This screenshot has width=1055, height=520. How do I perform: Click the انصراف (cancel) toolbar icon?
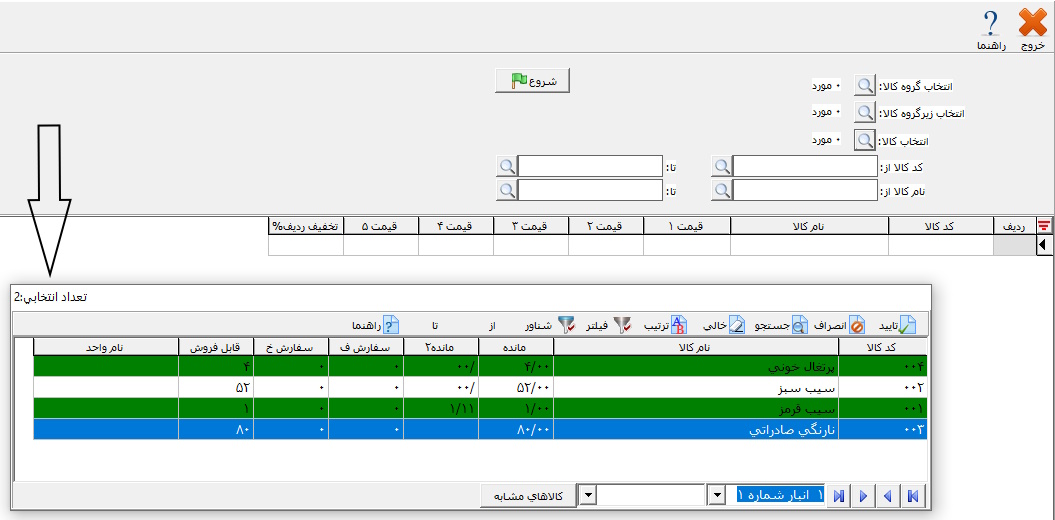(857, 325)
